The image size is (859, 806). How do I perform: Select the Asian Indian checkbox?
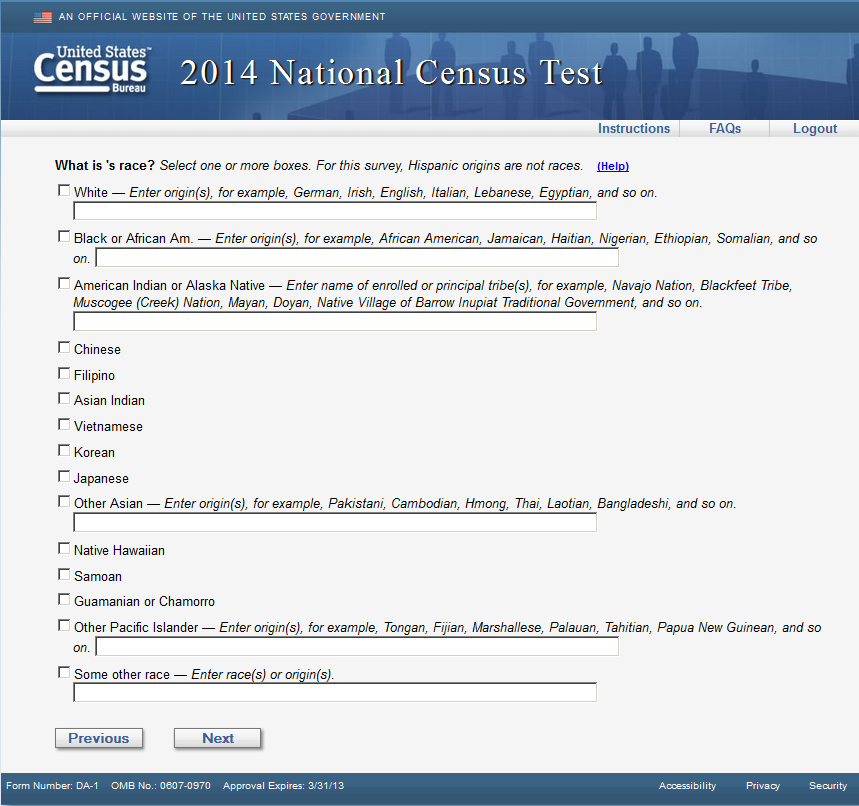tap(64, 399)
